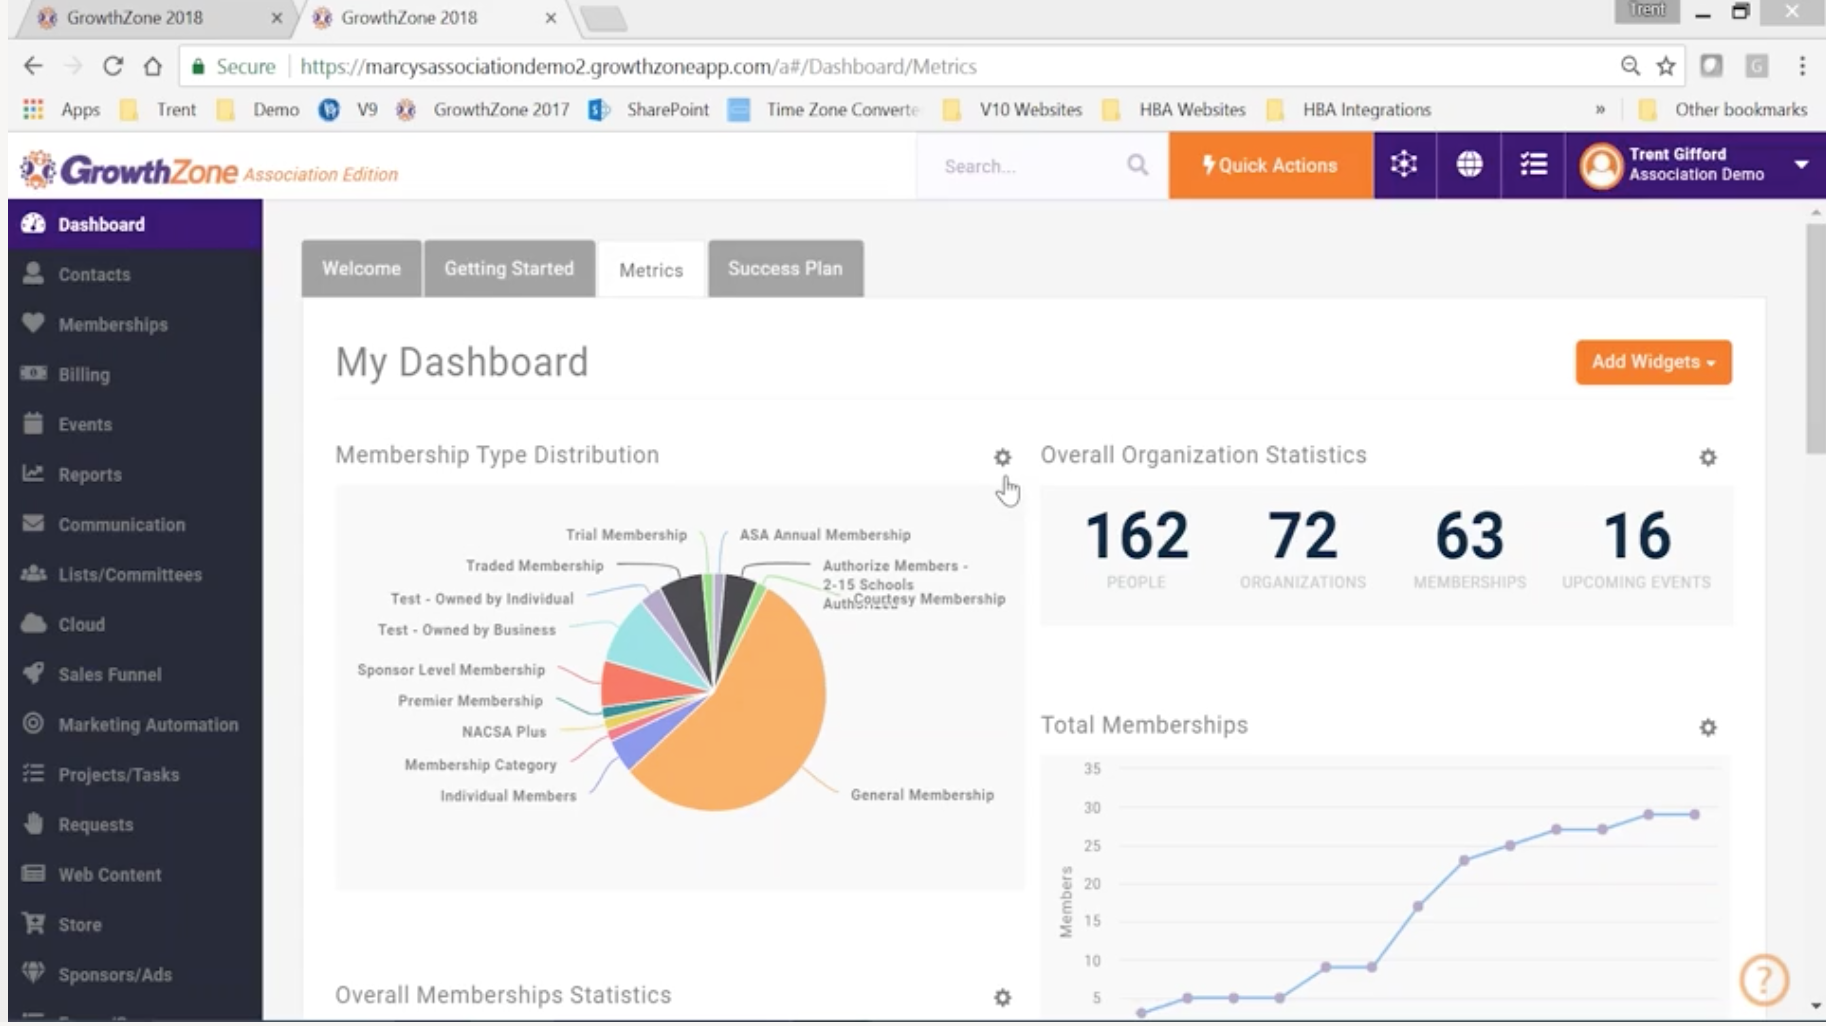Screen dimensions: 1826x1026
Task: Open Requests hand icon
Action: pos(33,823)
